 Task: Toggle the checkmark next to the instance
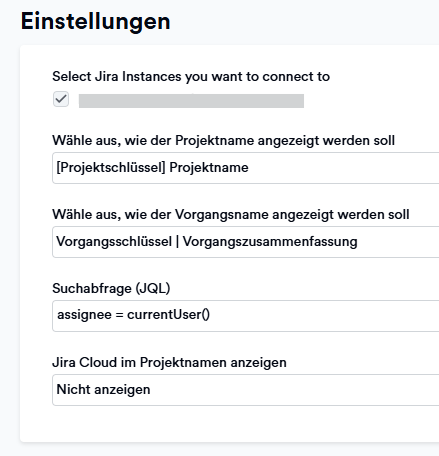[x=61, y=99]
